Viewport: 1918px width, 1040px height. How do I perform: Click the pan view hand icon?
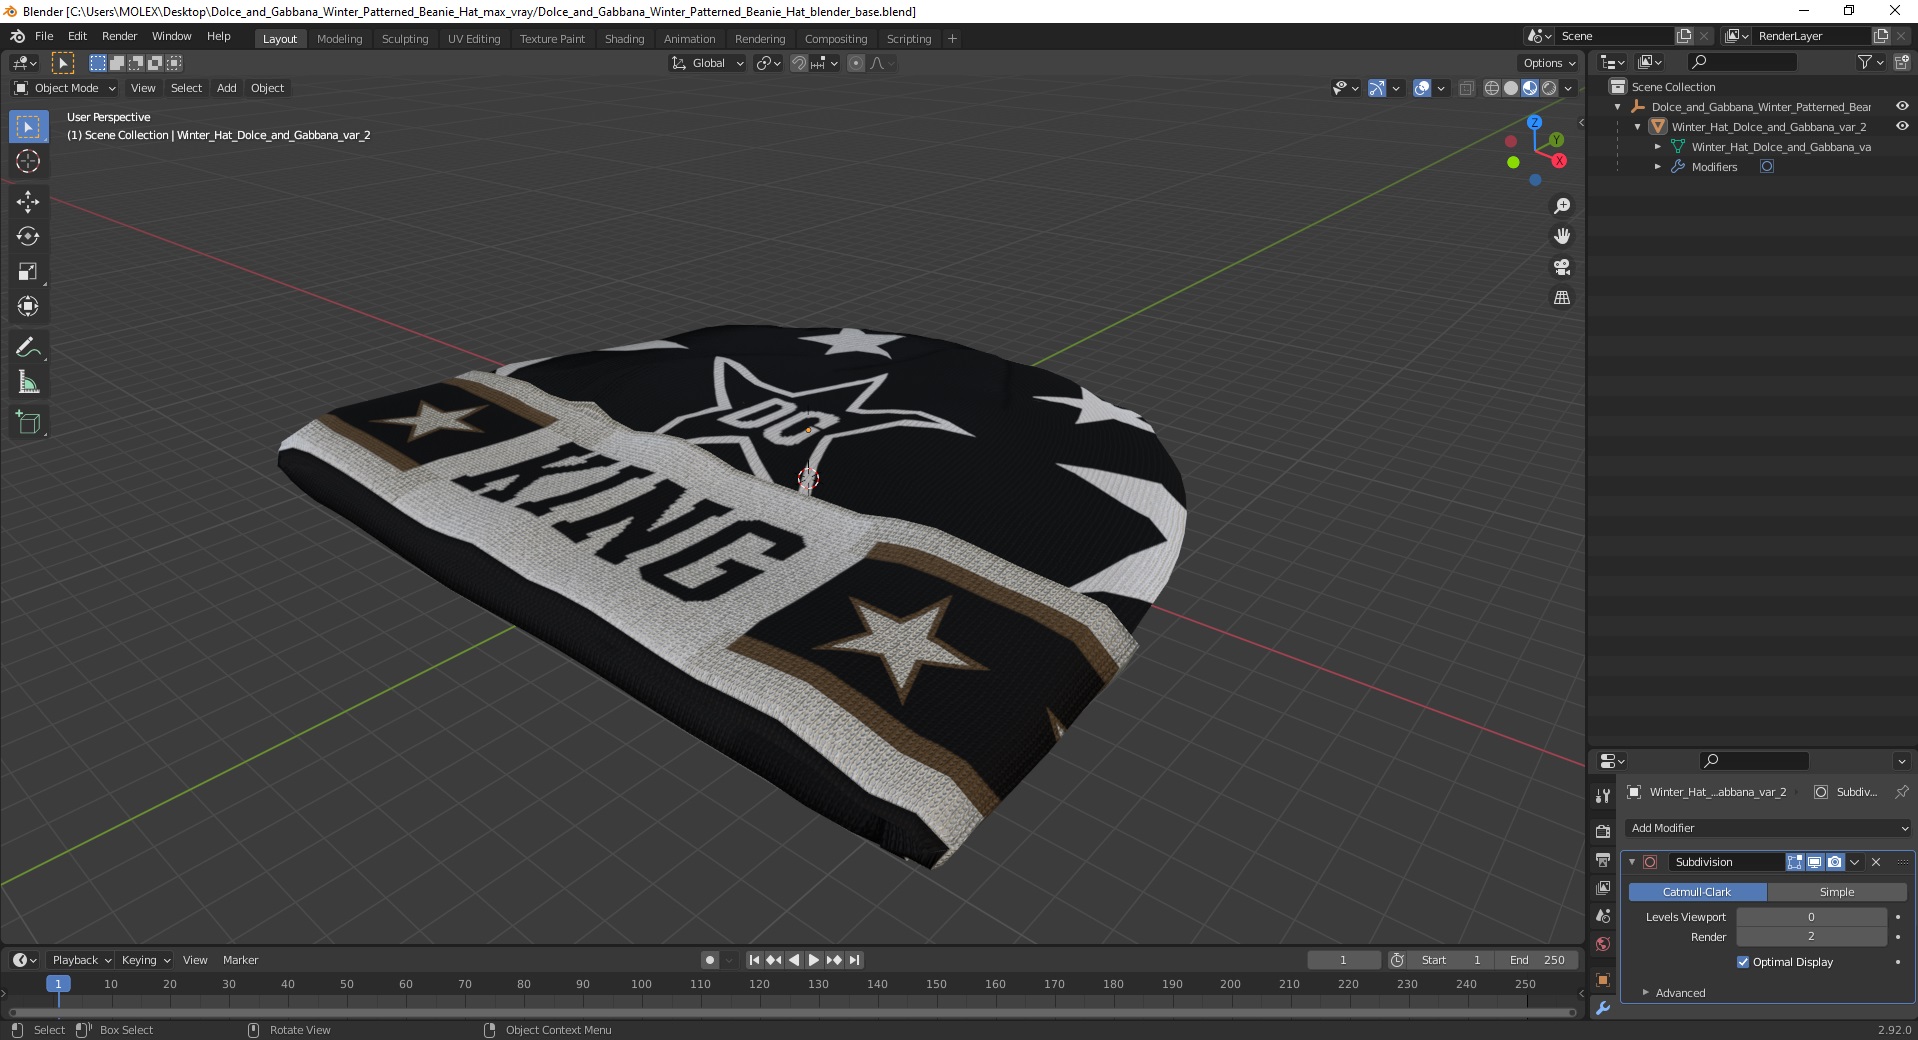click(1562, 236)
